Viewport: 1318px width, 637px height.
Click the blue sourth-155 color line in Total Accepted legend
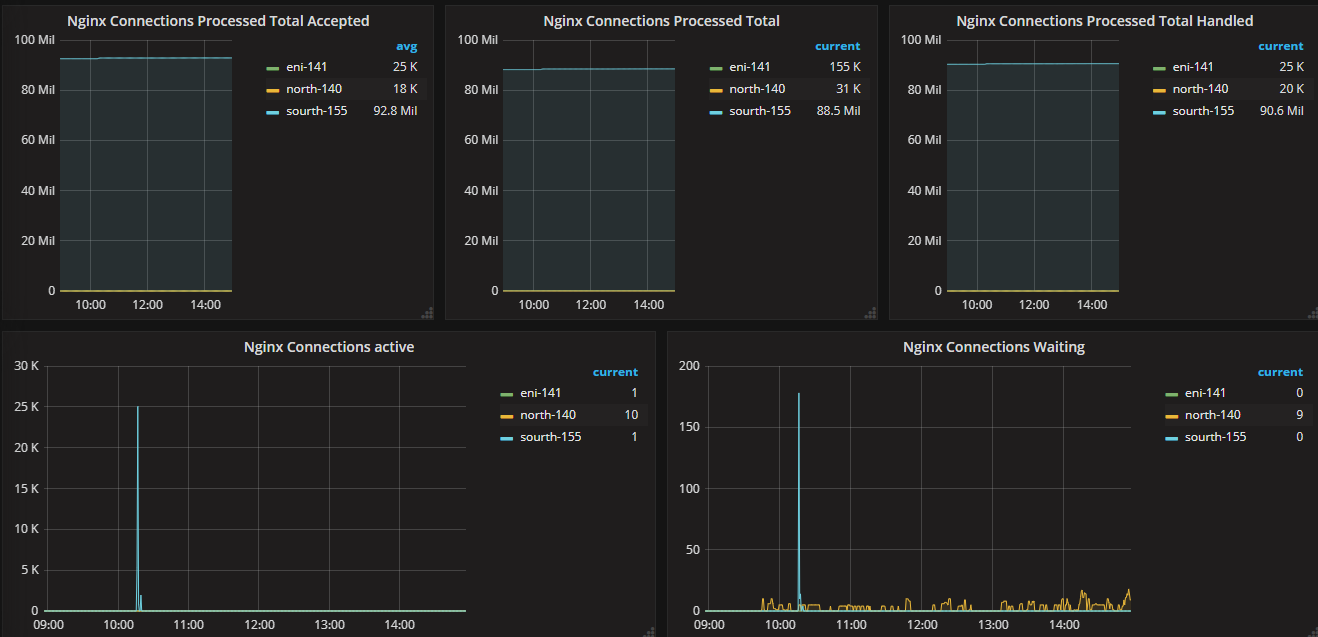(272, 112)
